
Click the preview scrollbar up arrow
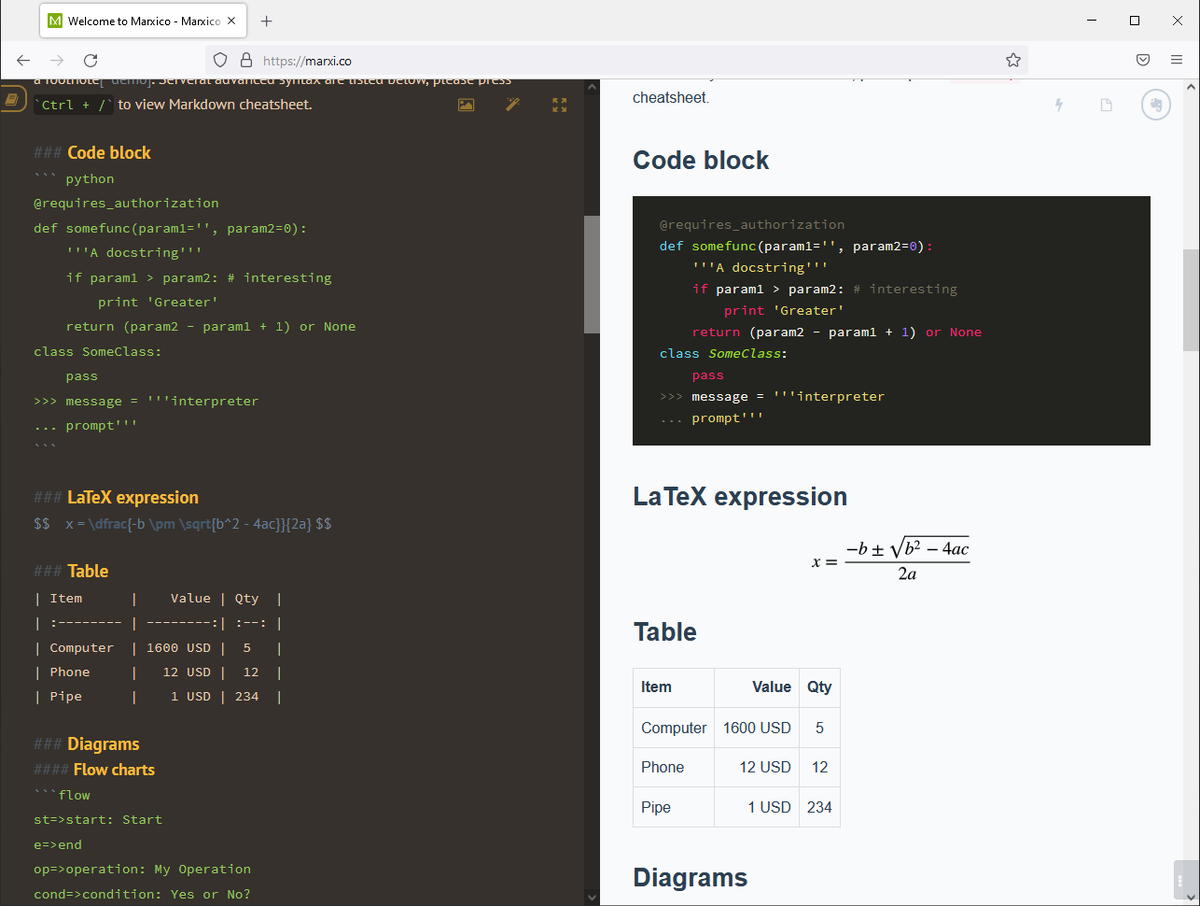[x=1191, y=89]
